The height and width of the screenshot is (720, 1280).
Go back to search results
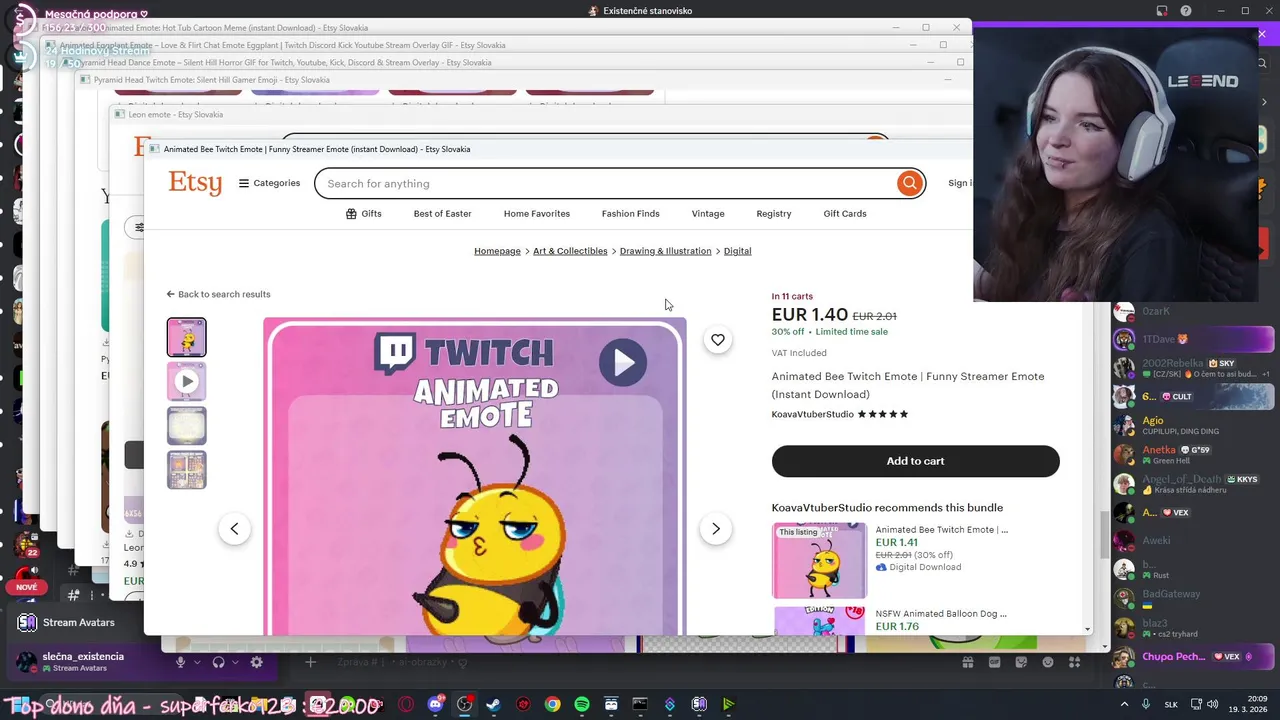coord(218,294)
